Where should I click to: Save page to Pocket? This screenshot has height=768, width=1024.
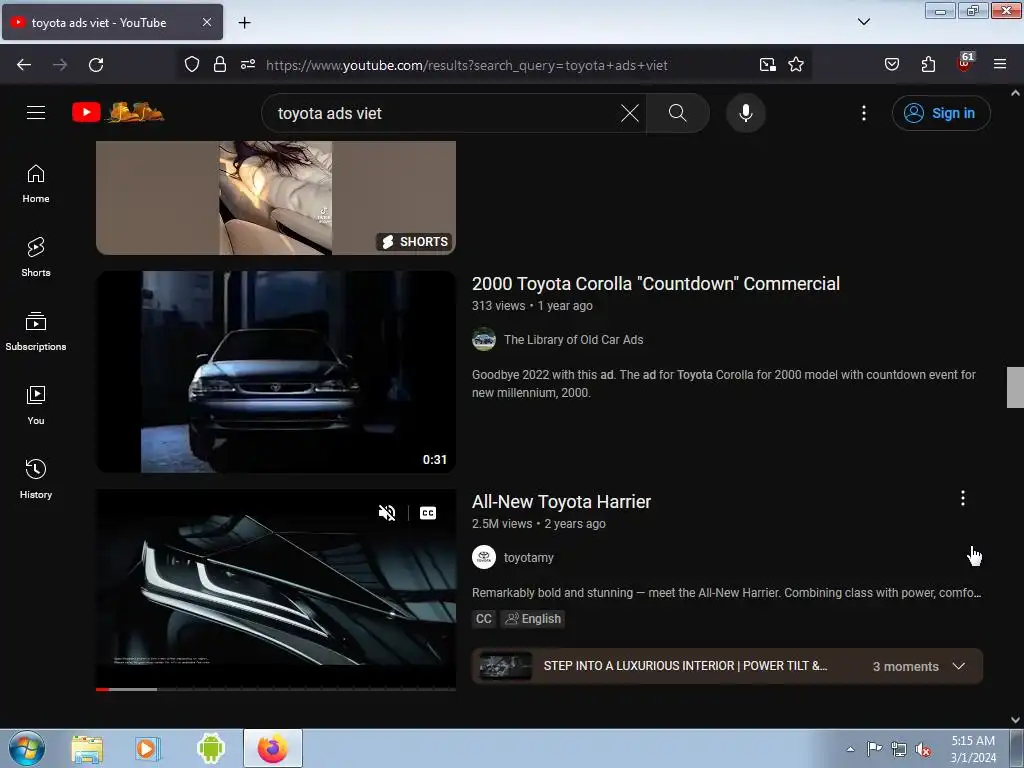[891, 65]
